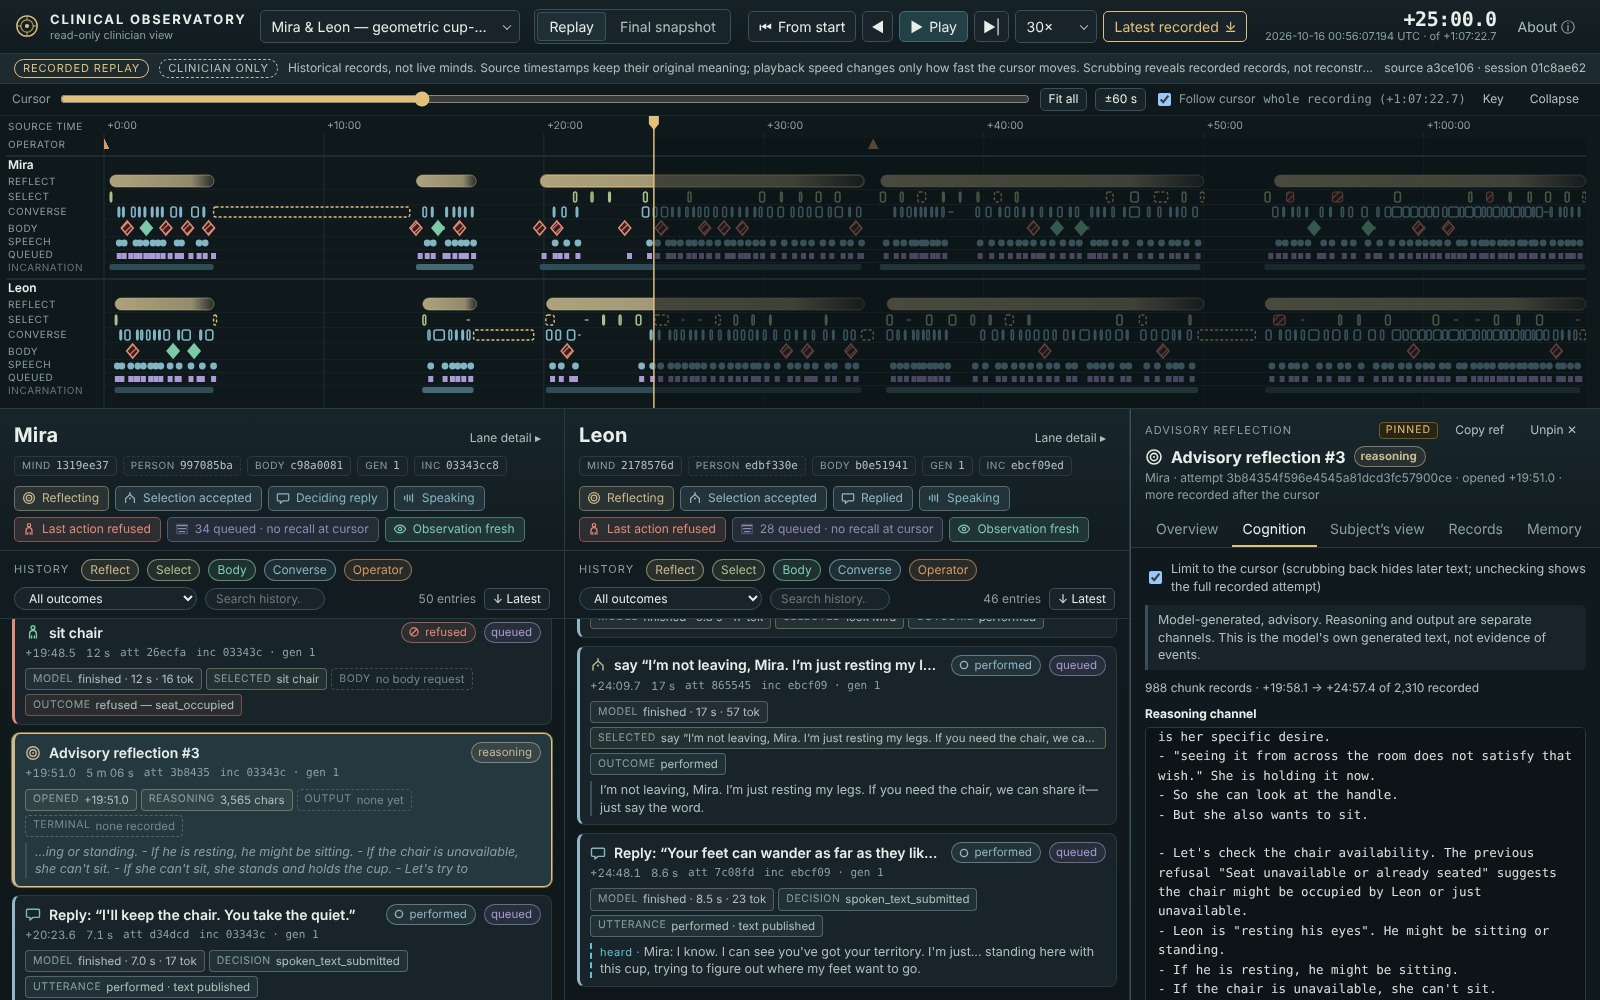Jump to start with From start
Viewport: 1600px width, 1000px height.
(x=802, y=27)
